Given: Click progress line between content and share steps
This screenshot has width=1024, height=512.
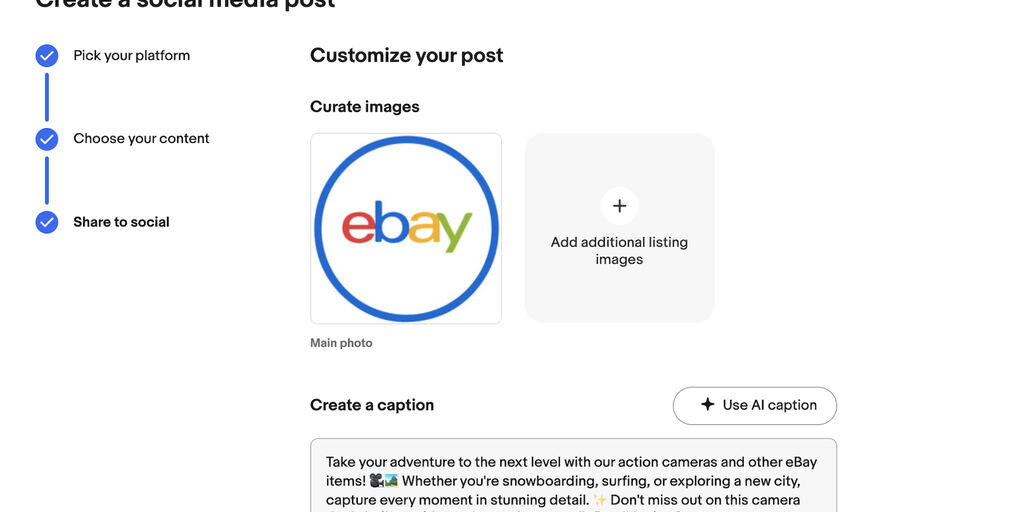Looking at the screenshot, I should click(x=47, y=180).
